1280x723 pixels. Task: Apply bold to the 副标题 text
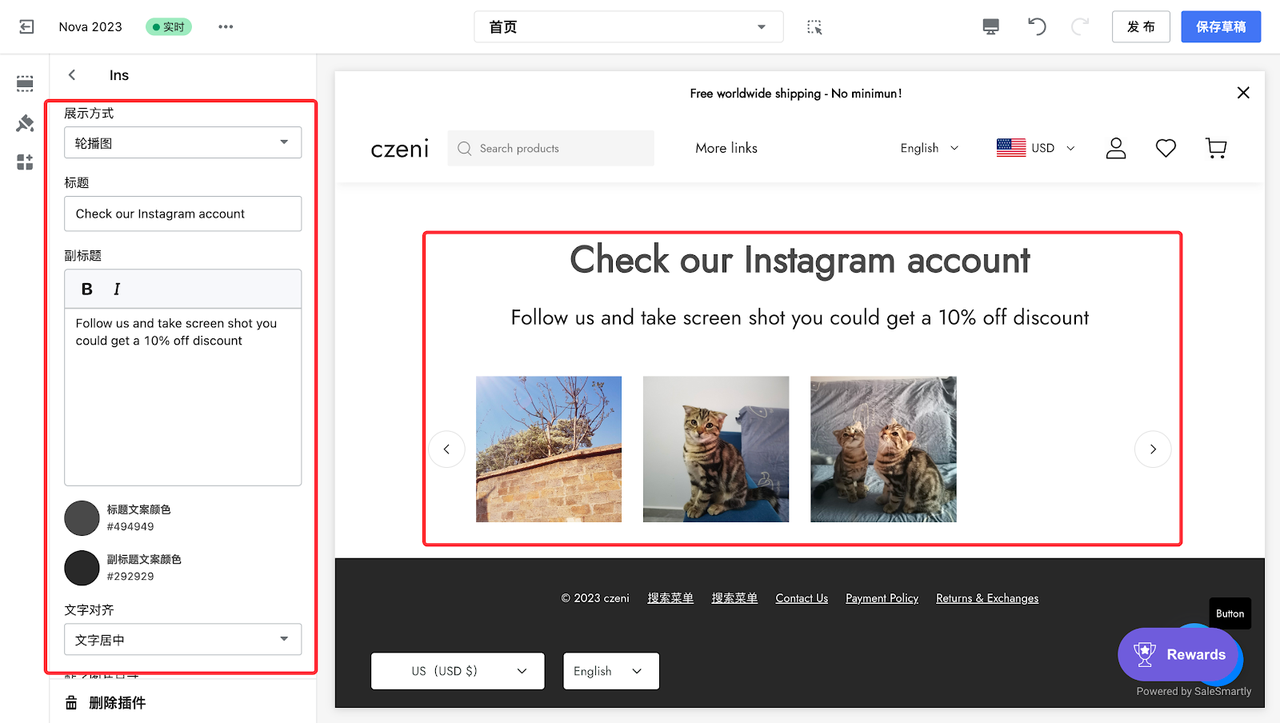[87, 288]
